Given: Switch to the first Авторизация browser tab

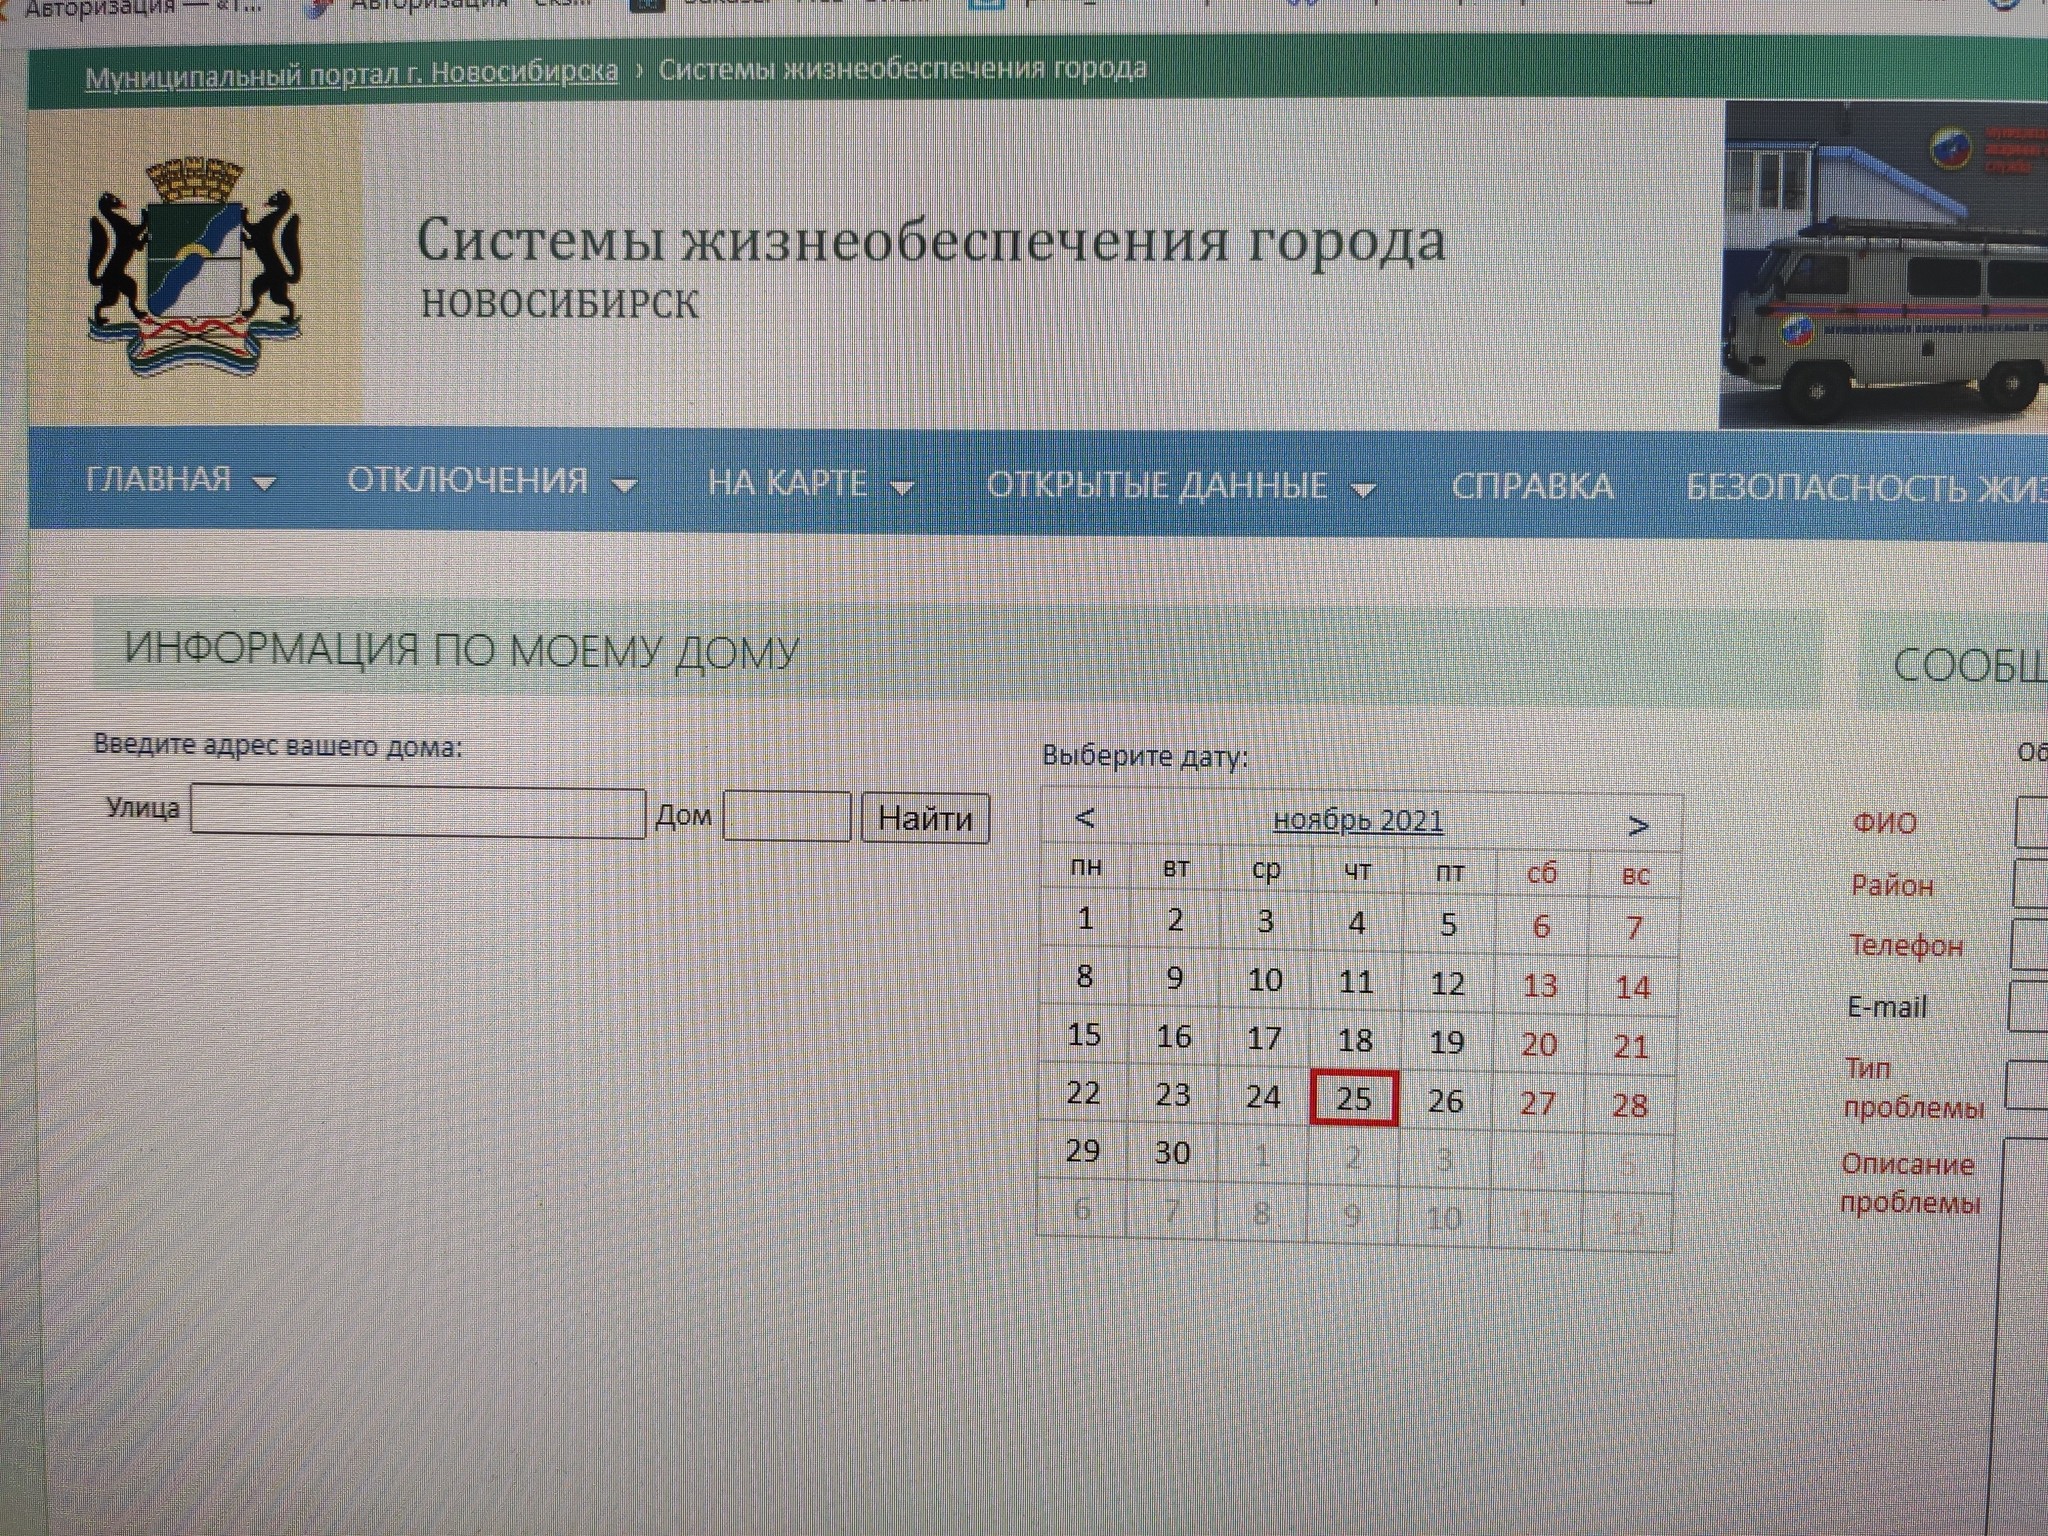Looking at the screenshot, I should point(140,10).
